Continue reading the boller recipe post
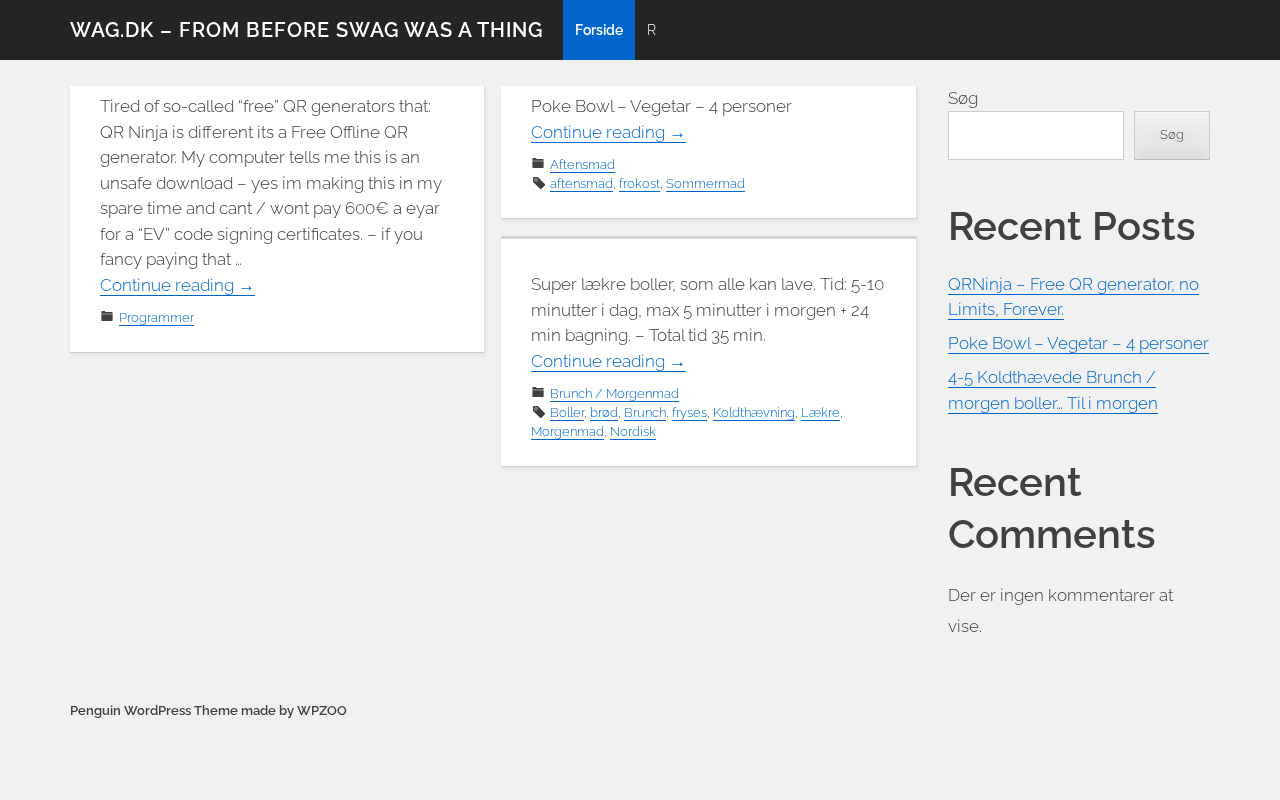This screenshot has height=800, width=1280. point(608,362)
